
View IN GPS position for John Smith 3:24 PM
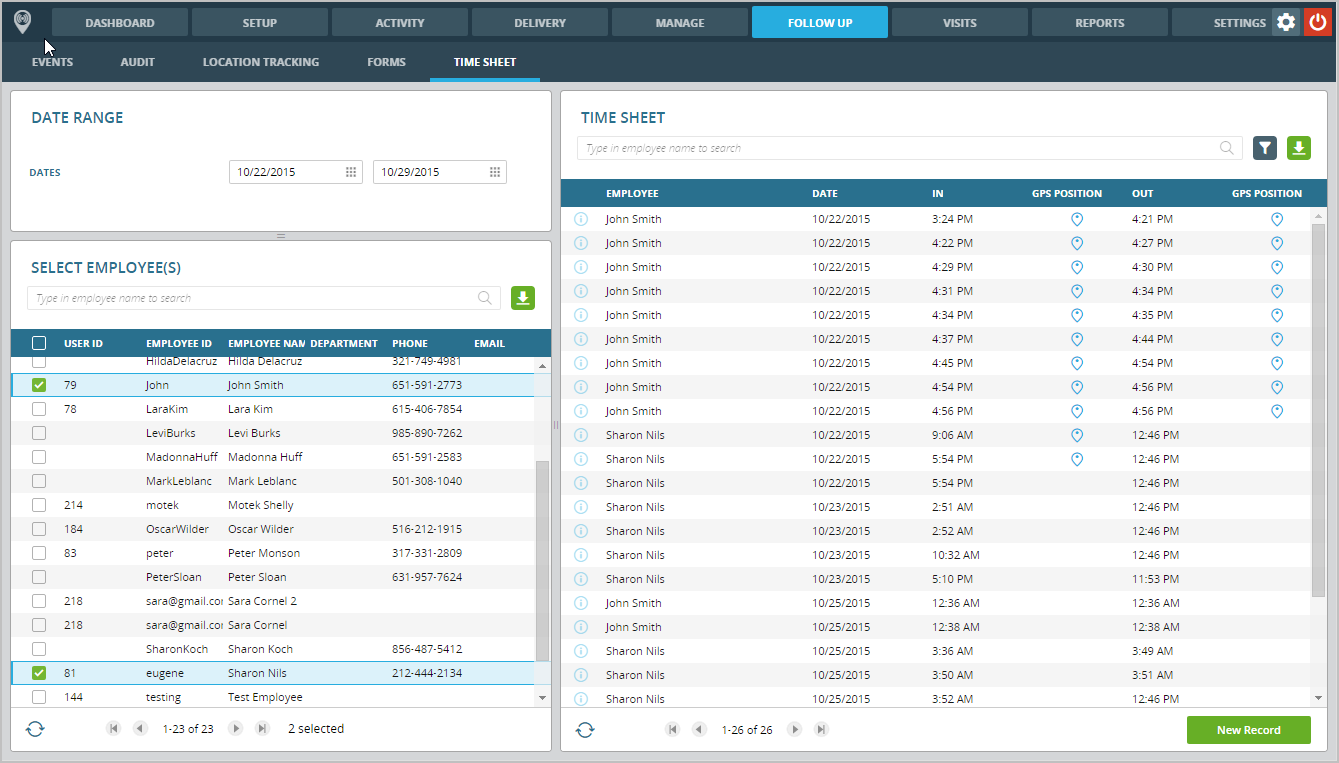pos(1077,219)
